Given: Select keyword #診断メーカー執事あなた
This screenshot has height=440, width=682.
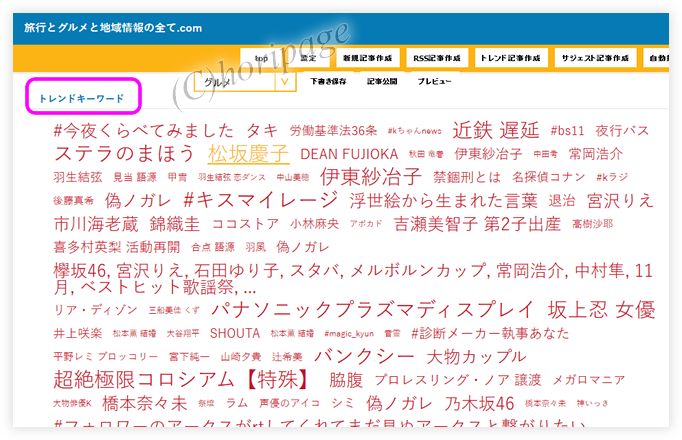Looking at the screenshot, I should click(x=490, y=333).
